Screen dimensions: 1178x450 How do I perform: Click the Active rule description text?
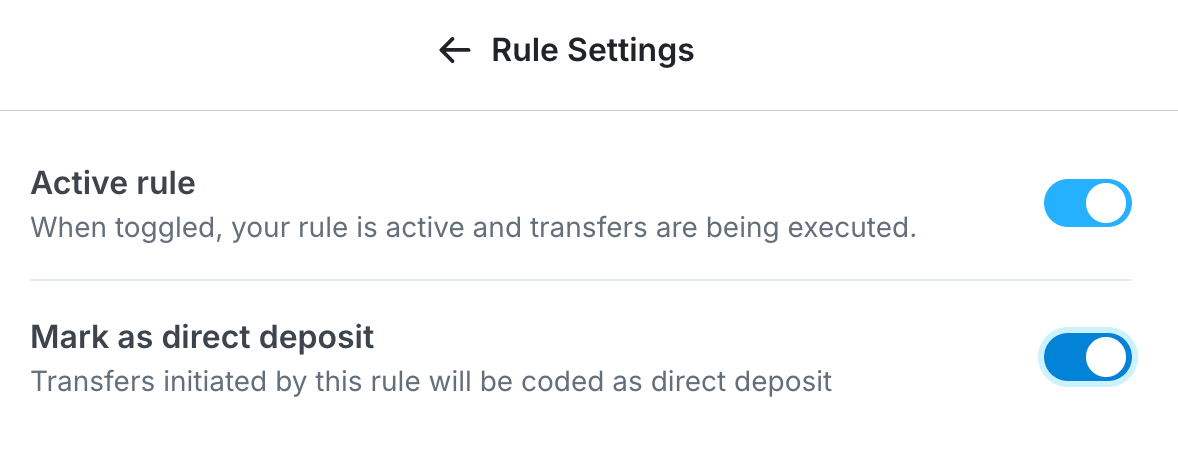pos(473,228)
